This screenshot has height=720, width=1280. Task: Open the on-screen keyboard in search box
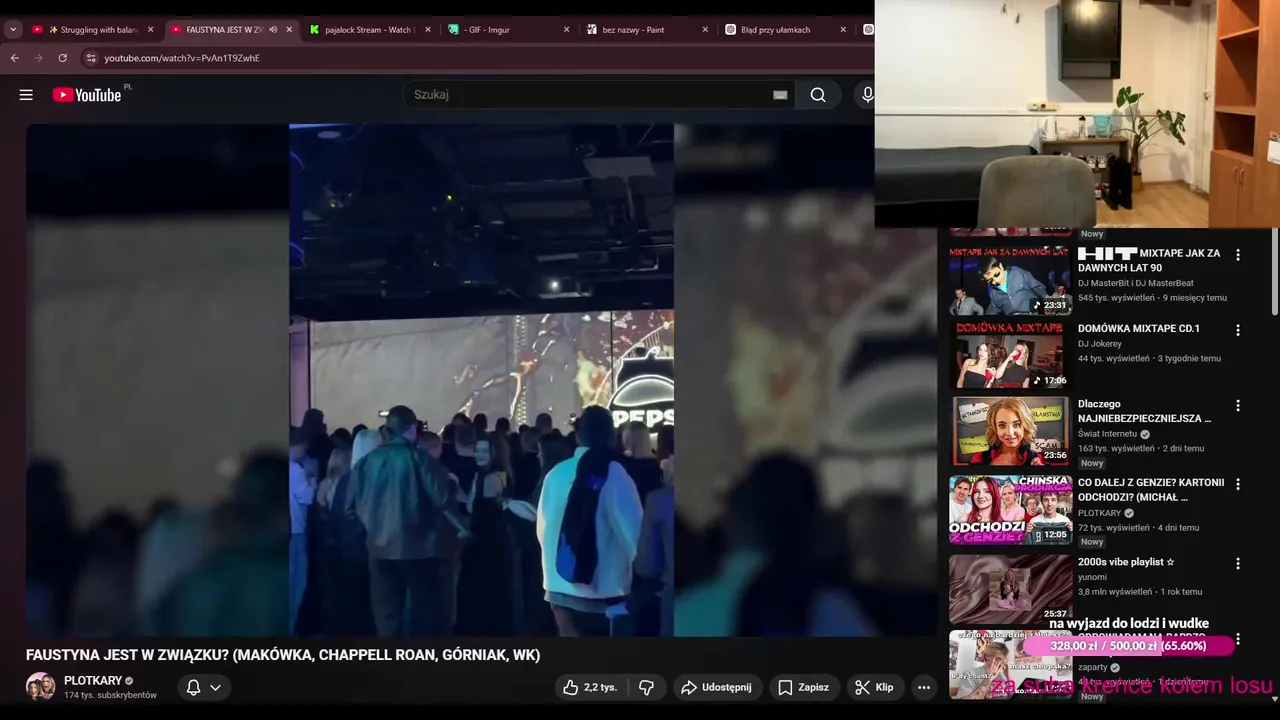click(x=780, y=95)
